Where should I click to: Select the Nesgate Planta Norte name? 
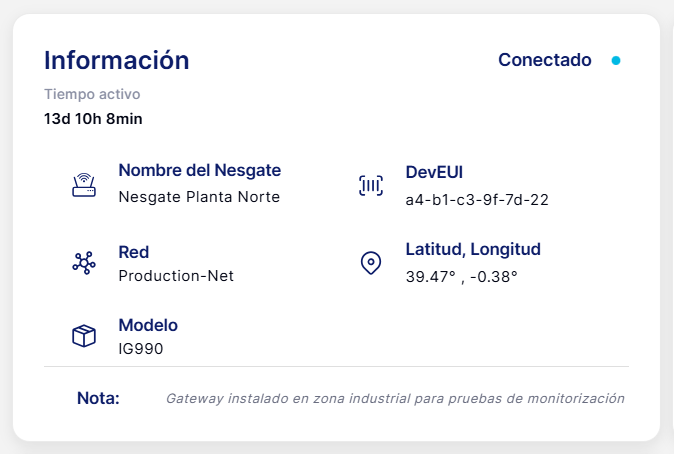[199, 197]
